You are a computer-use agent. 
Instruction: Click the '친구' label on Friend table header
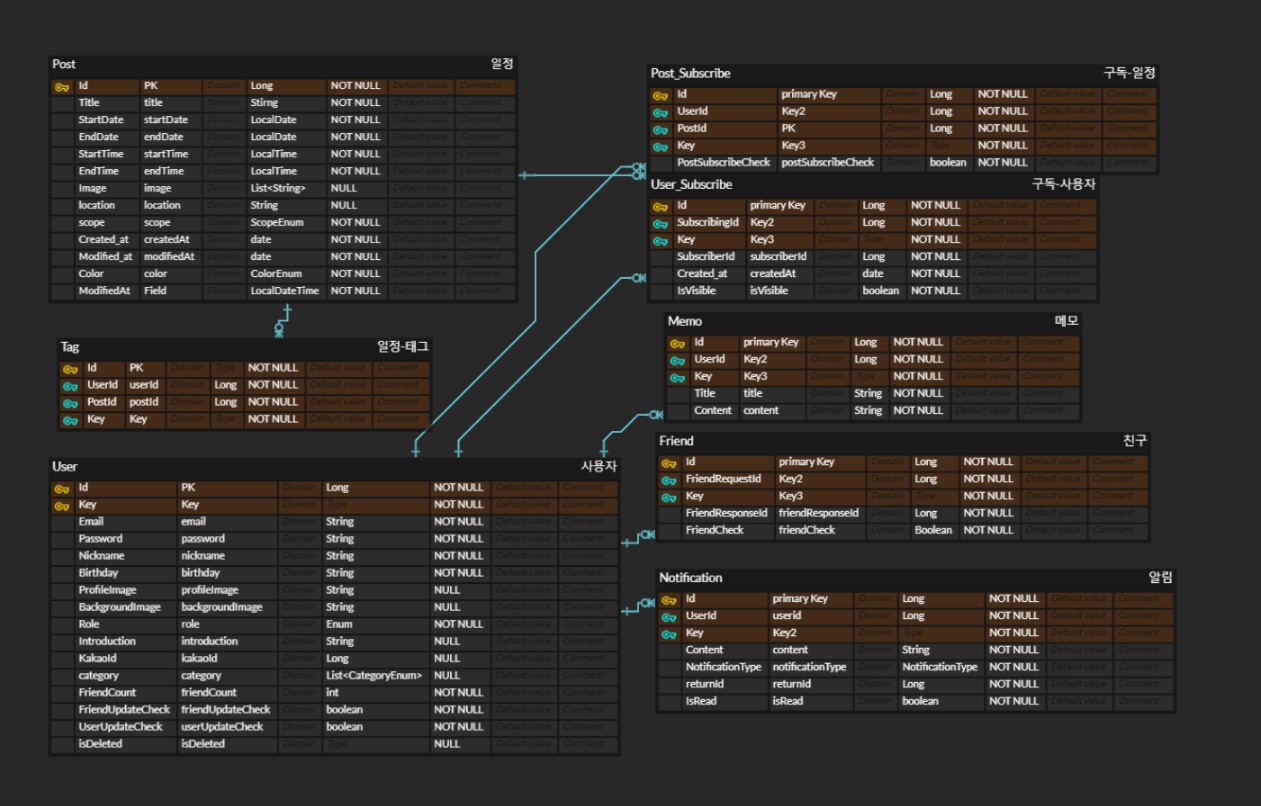coord(1135,440)
